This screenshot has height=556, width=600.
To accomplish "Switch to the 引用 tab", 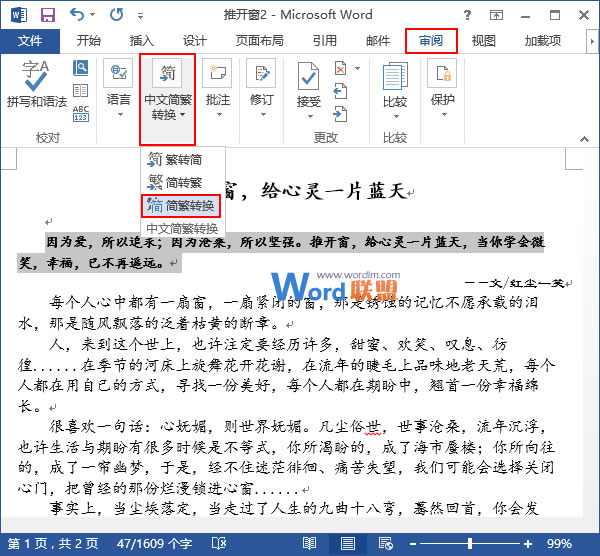I will coord(324,41).
